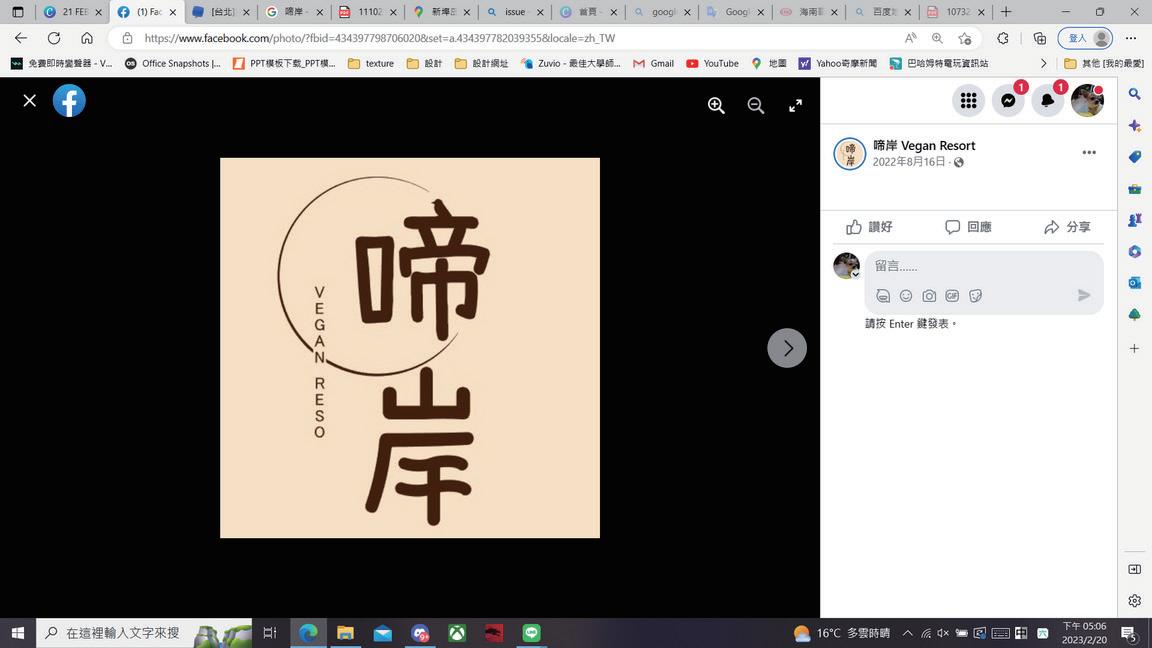Add a sticker to the comment
1152x648 pixels.
(976, 295)
